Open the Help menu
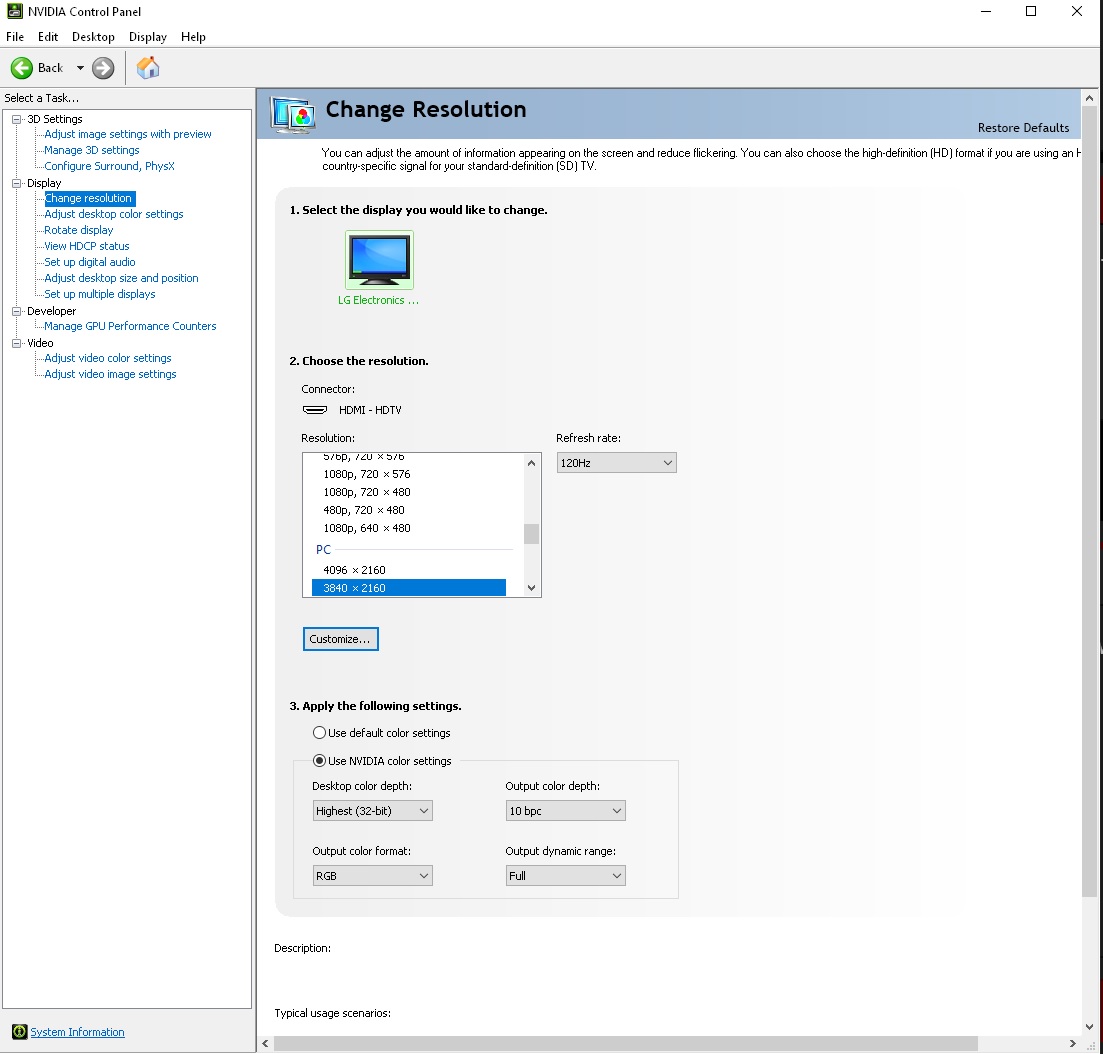This screenshot has width=1103, height=1054. tap(193, 37)
